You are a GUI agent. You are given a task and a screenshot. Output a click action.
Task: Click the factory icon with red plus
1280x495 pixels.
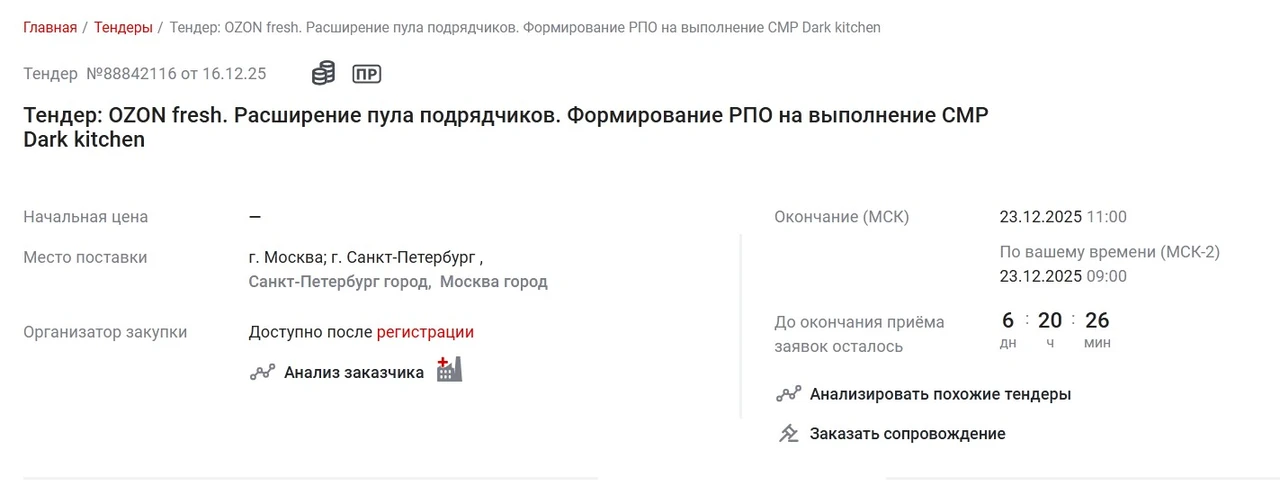click(x=449, y=369)
